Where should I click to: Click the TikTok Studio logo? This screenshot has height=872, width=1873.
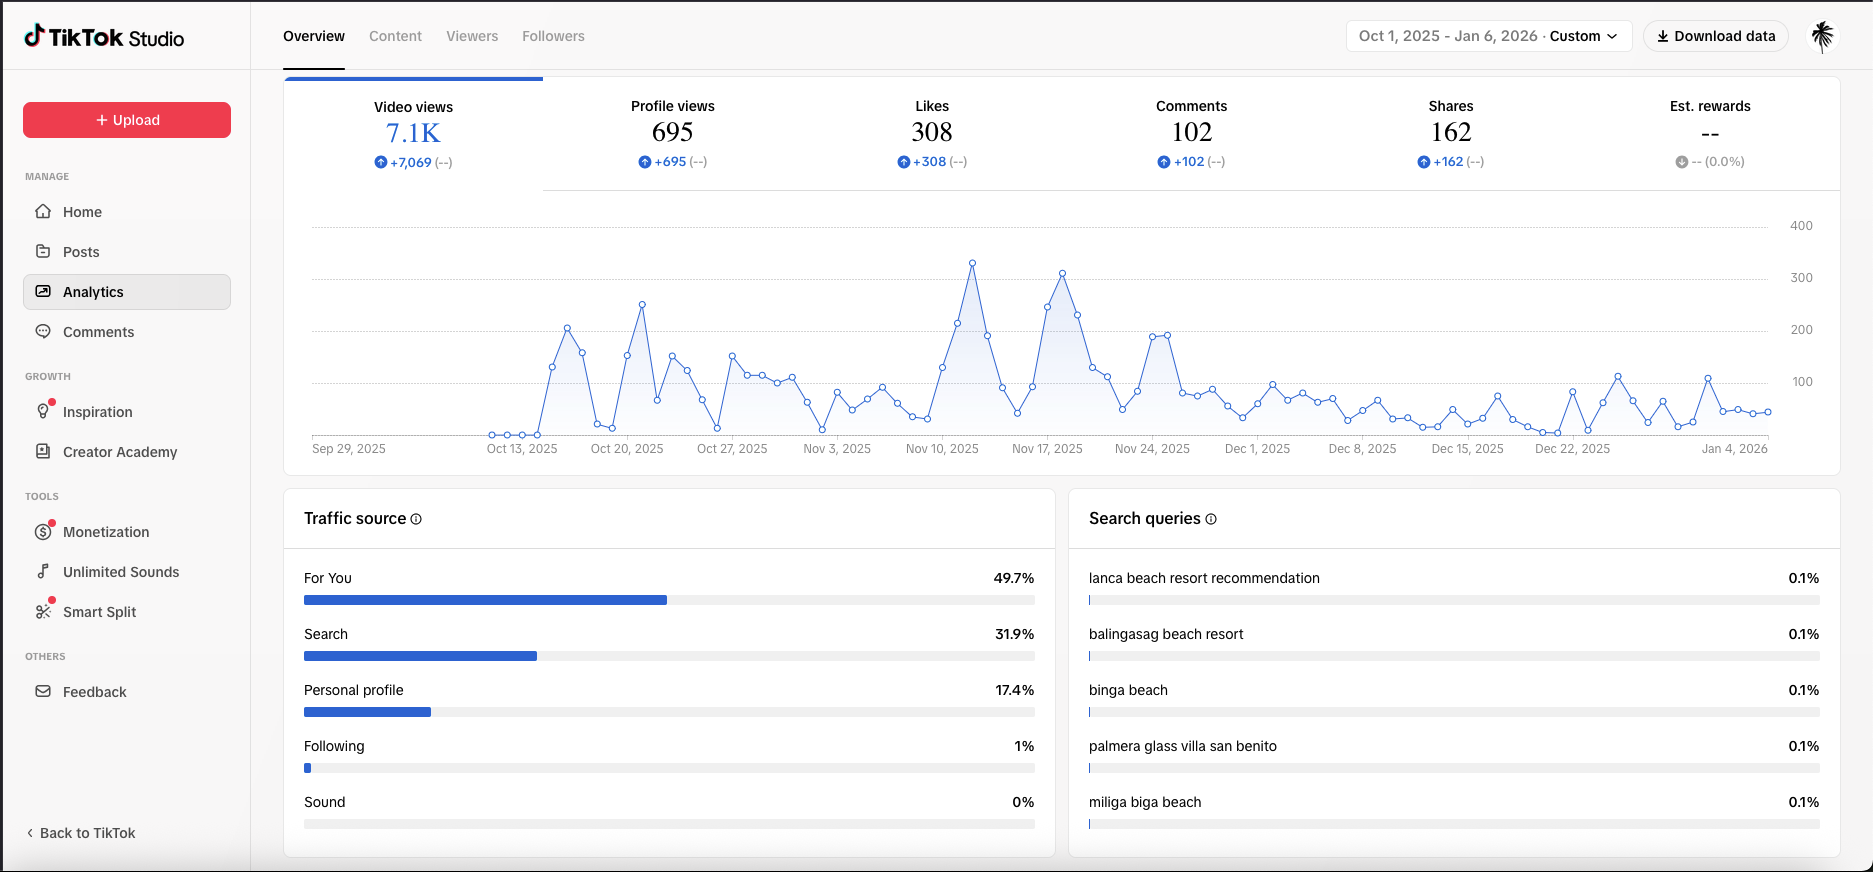pos(104,37)
